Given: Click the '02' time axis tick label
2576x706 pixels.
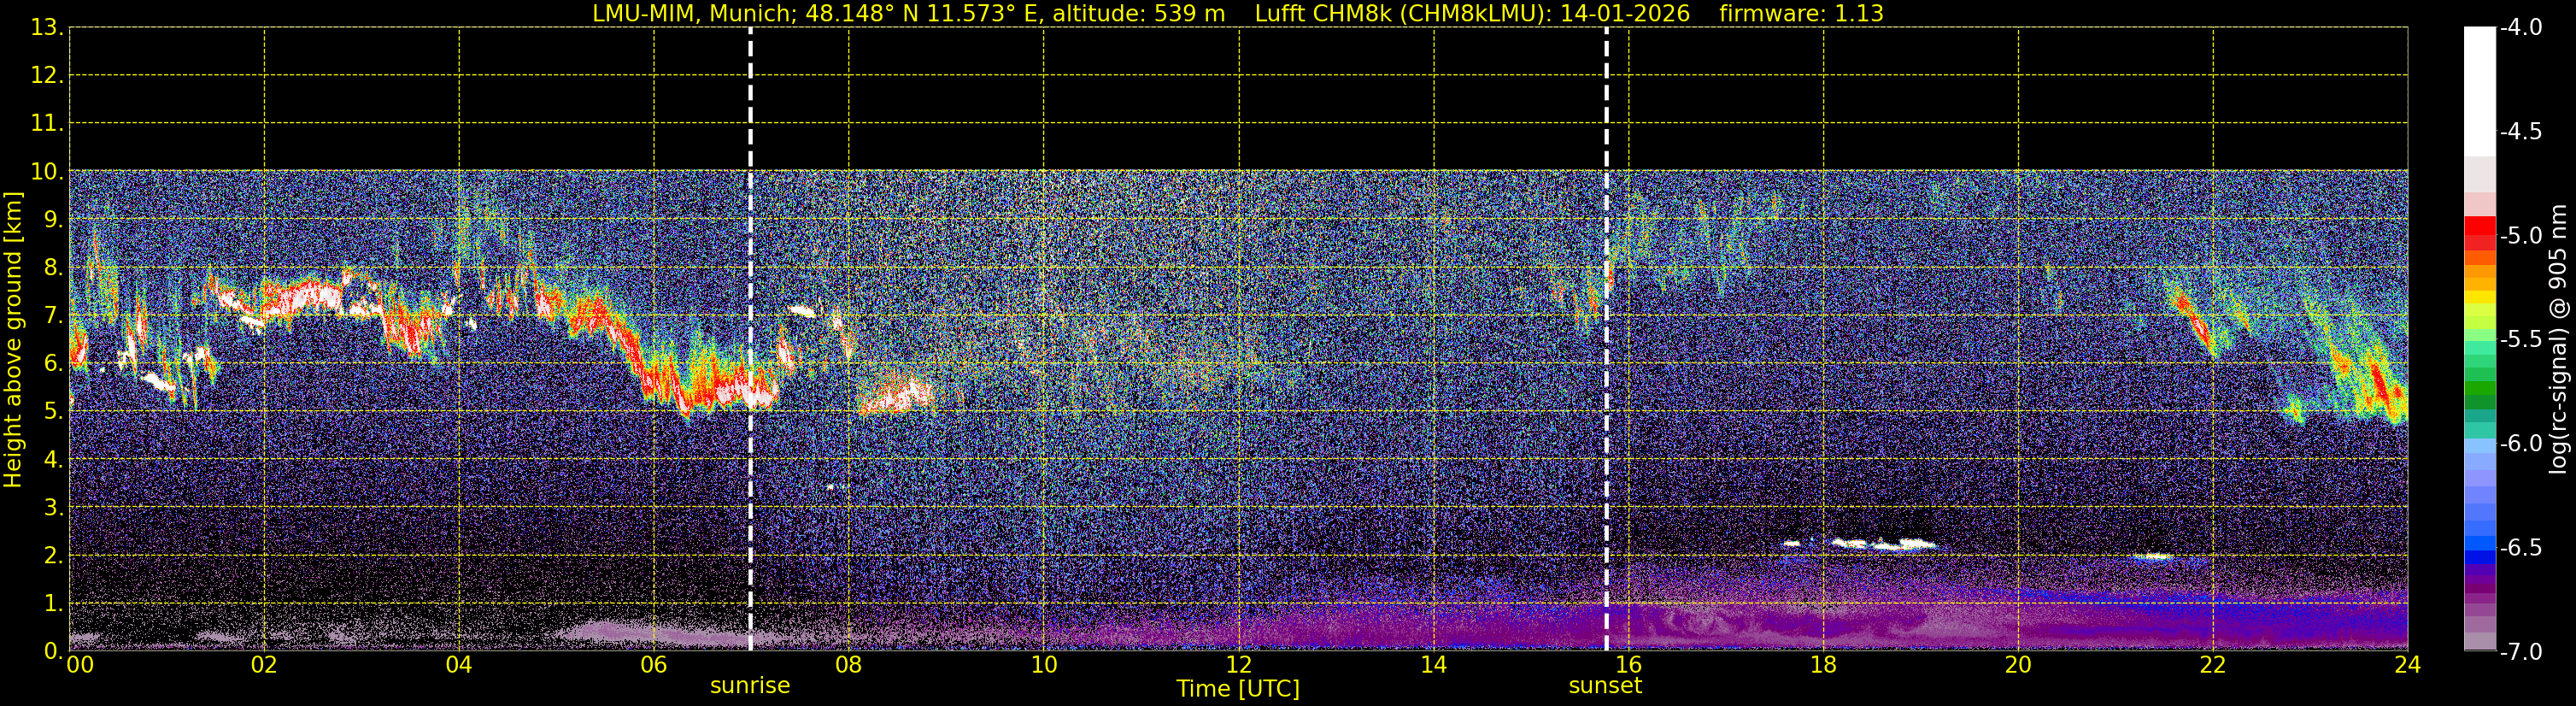Looking at the screenshot, I should [264, 665].
